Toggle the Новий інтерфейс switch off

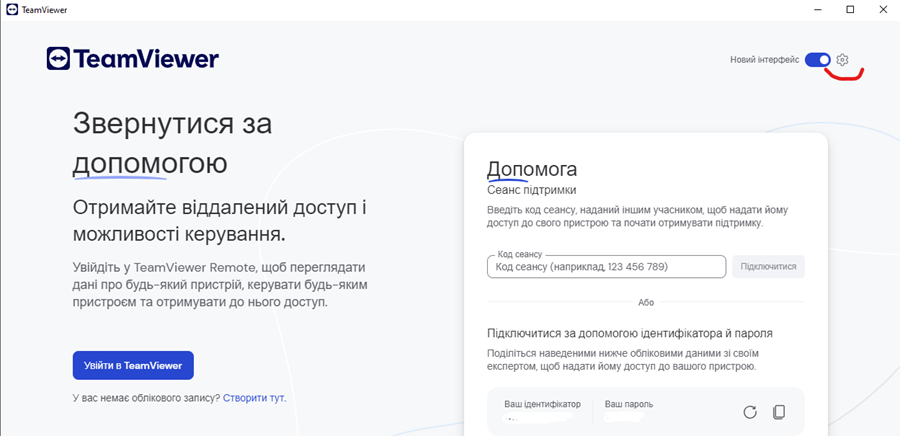(818, 60)
